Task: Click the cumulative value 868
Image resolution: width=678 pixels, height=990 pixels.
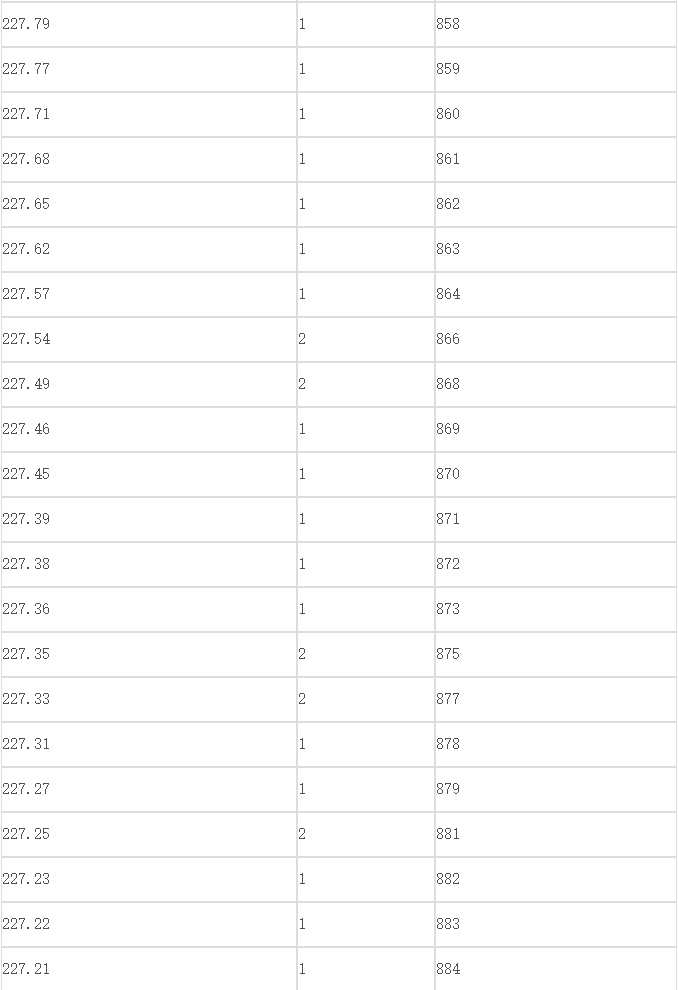Action: (555, 384)
